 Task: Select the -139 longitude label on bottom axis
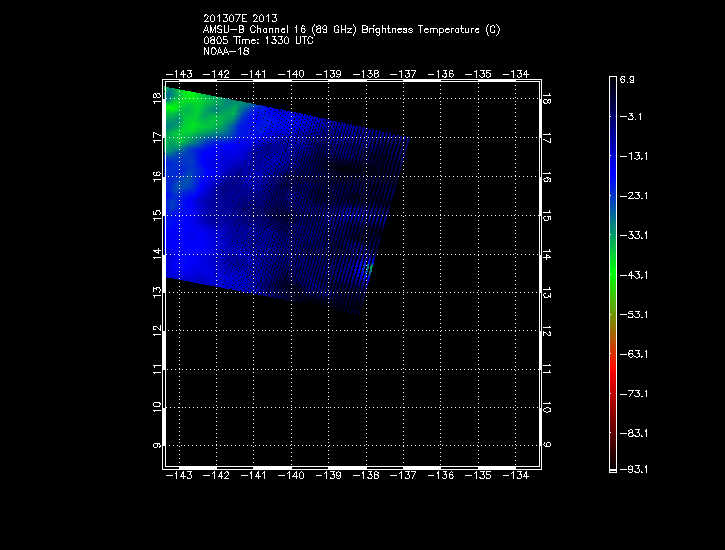[x=328, y=476]
